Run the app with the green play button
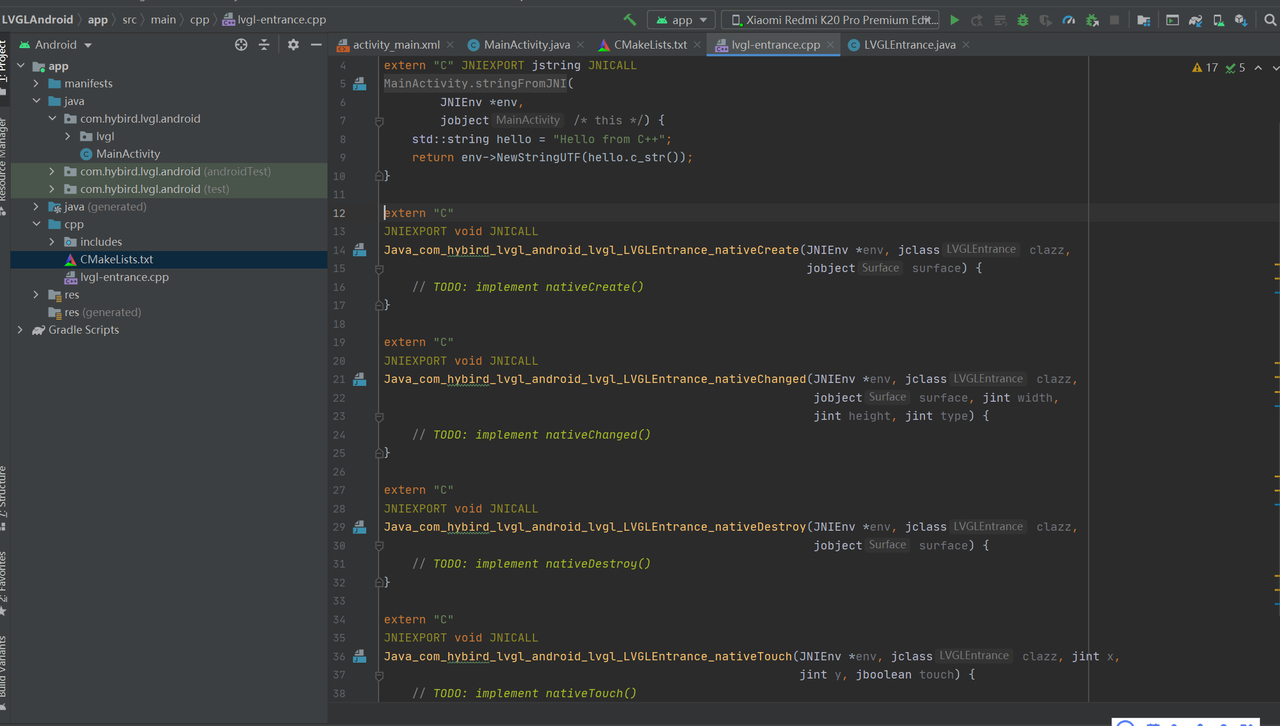The height and width of the screenshot is (726, 1280). [954, 20]
